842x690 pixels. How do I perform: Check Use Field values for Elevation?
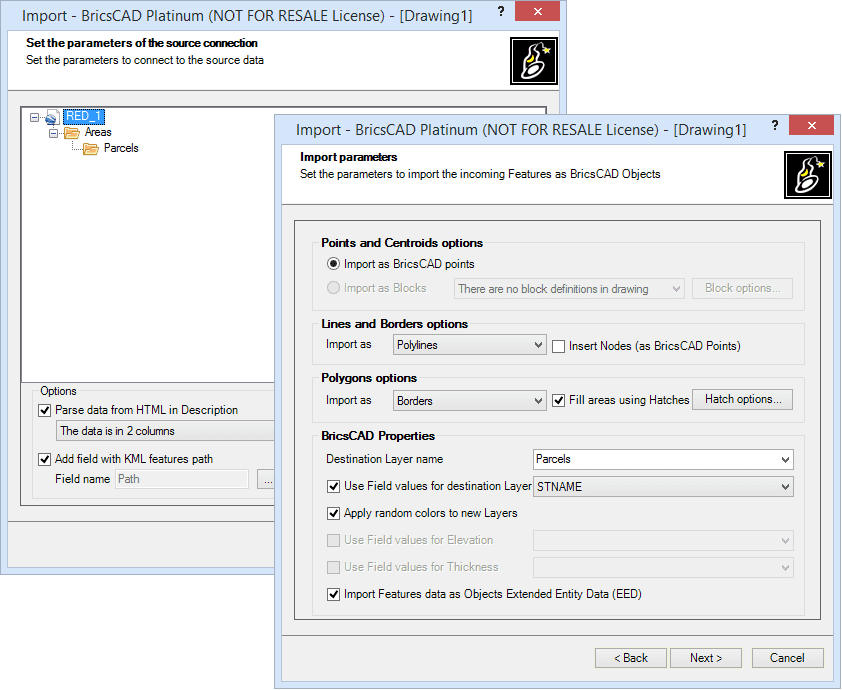[x=333, y=540]
